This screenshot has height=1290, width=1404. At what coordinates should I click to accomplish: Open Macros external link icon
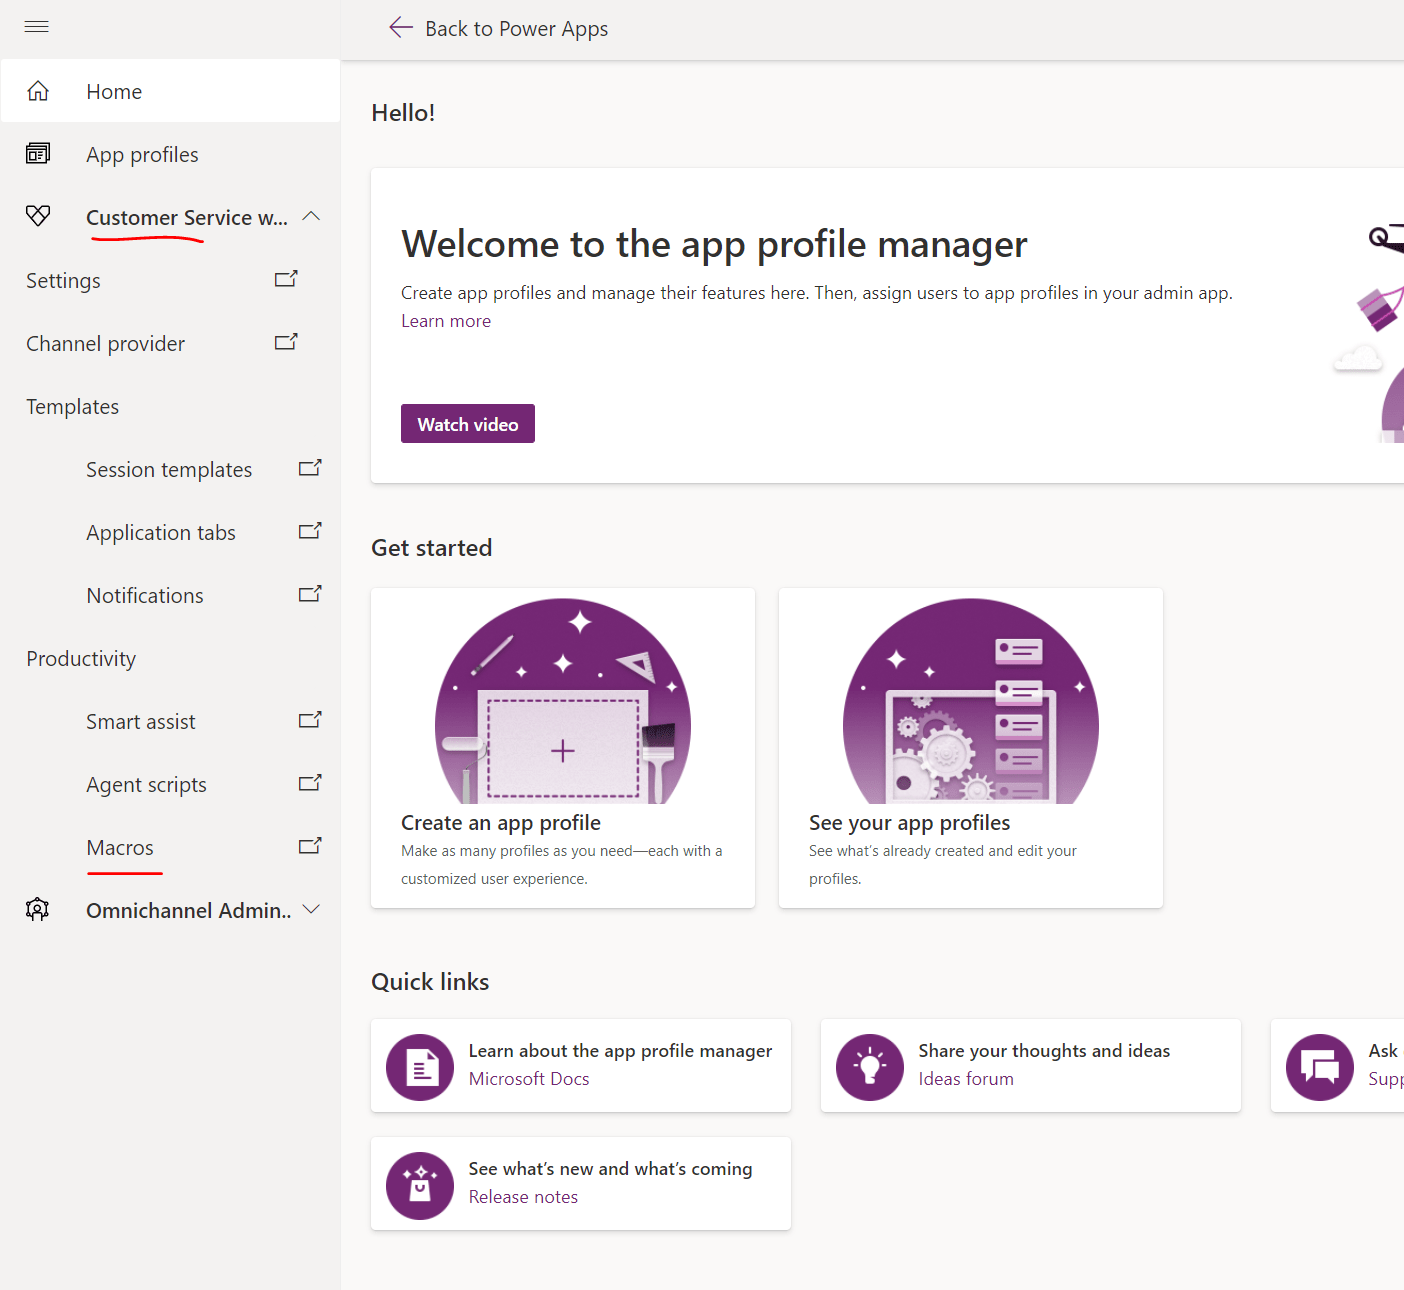(x=310, y=846)
